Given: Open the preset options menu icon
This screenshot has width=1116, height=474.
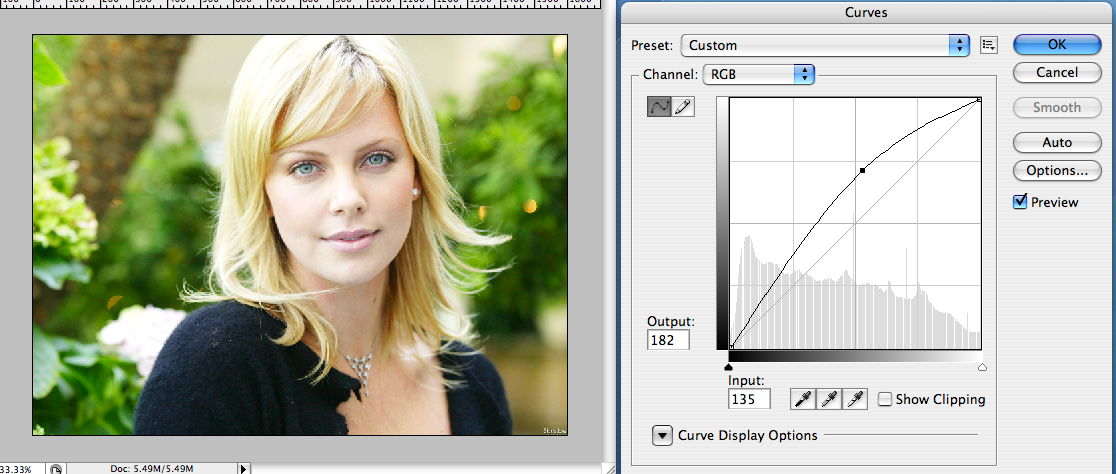Looking at the screenshot, I should click(x=989, y=45).
